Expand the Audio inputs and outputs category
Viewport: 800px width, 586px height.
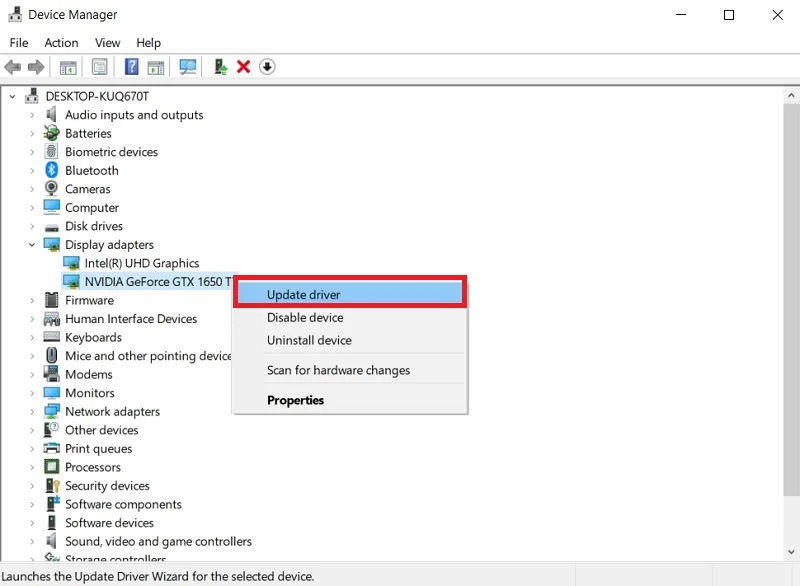click(x=32, y=115)
